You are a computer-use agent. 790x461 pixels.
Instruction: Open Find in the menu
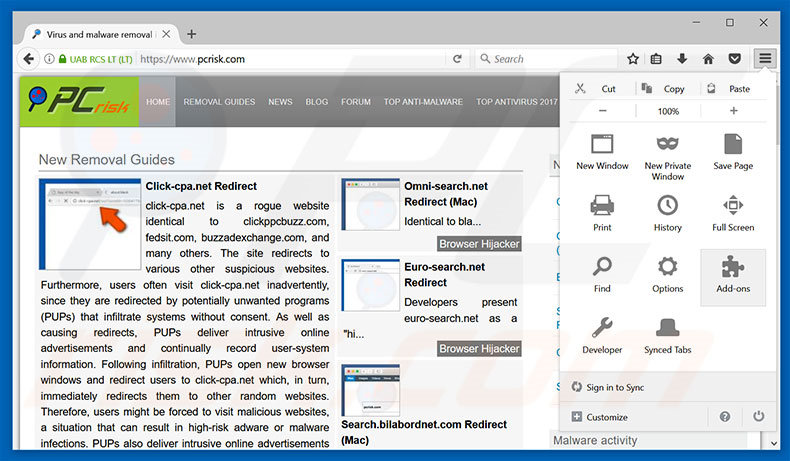click(x=602, y=275)
